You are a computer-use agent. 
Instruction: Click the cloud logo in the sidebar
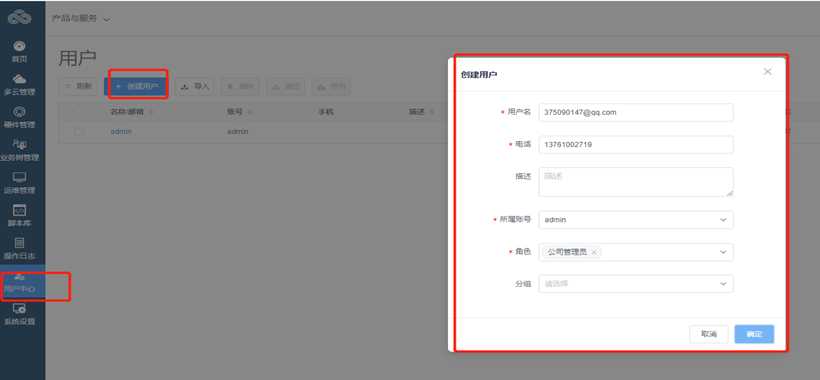(19, 17)
